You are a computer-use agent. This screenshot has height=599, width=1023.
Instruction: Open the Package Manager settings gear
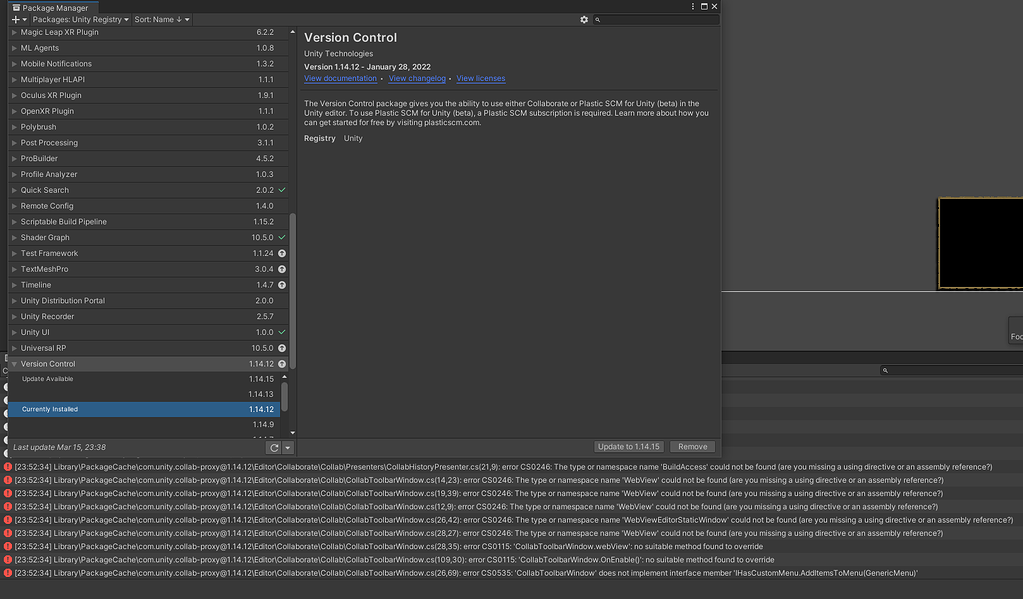(x=586, y=19)
